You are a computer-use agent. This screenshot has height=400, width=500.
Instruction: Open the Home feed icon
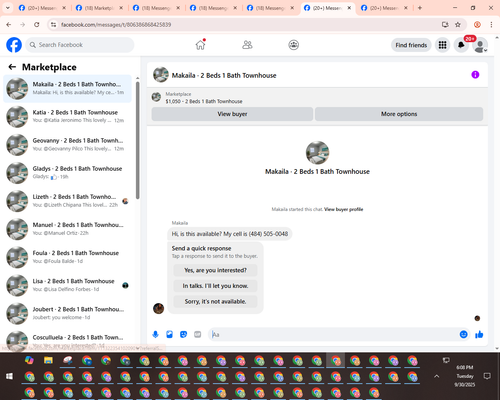(x=200, y=45)
